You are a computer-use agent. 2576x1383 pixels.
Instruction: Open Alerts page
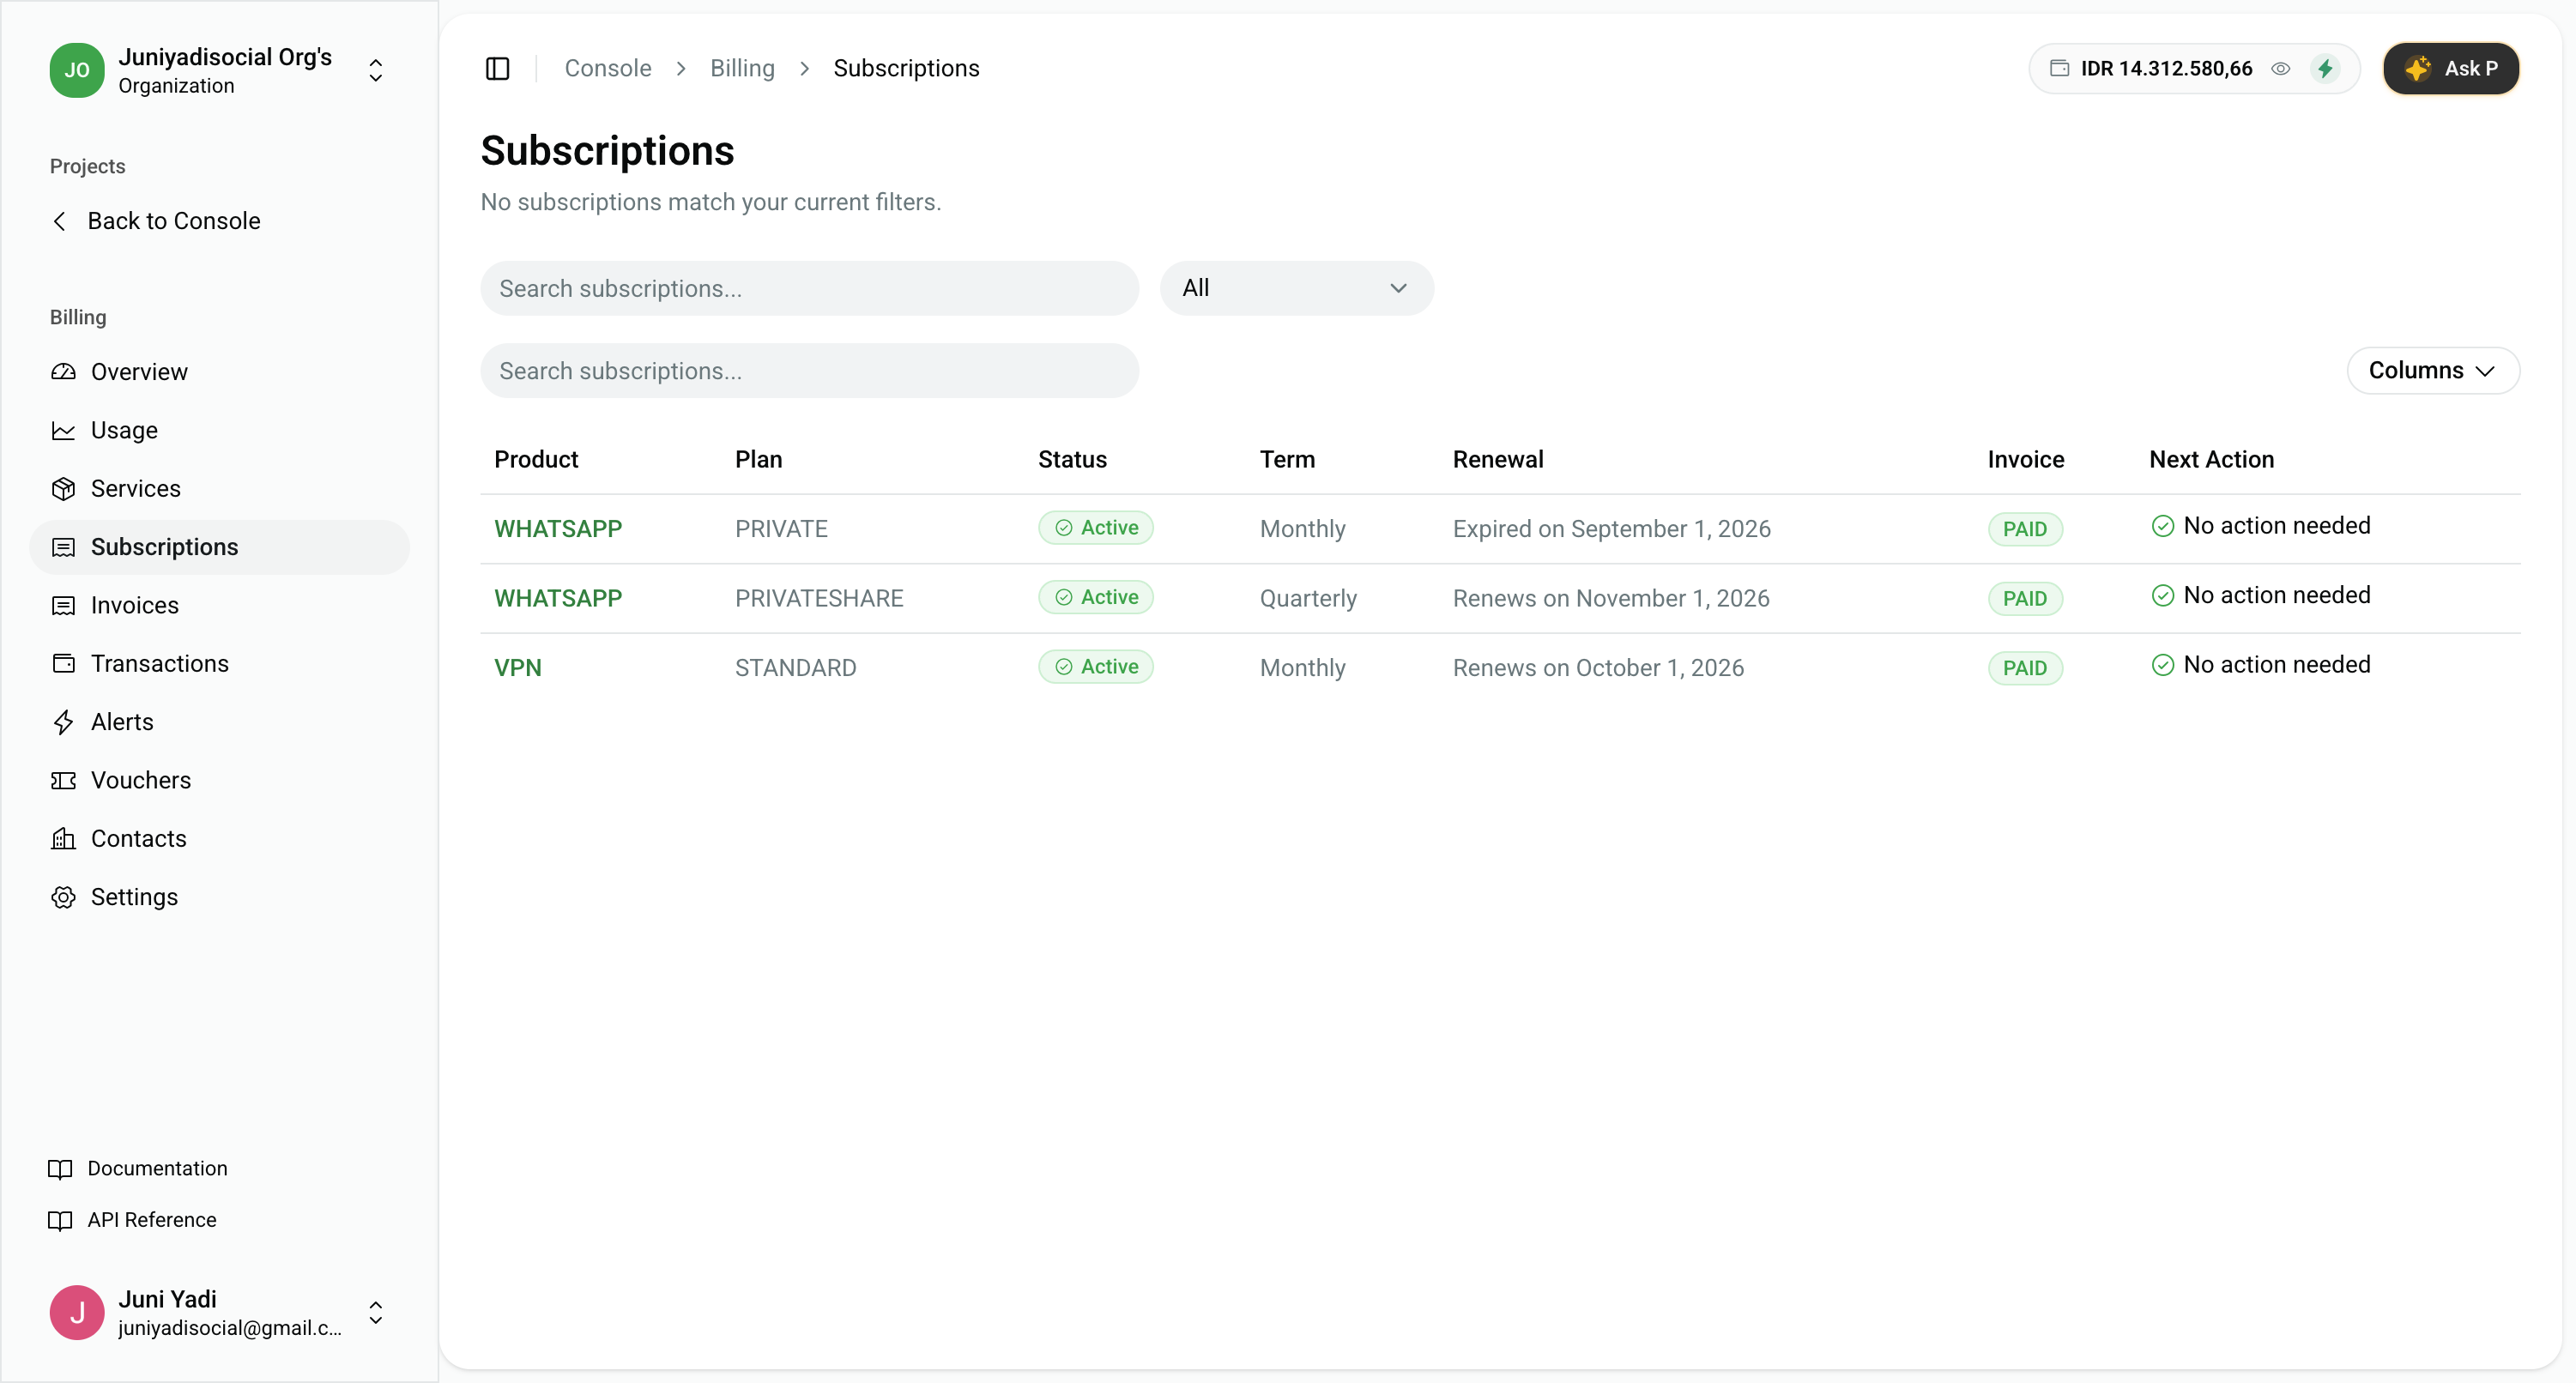click(x=219, y=722)
